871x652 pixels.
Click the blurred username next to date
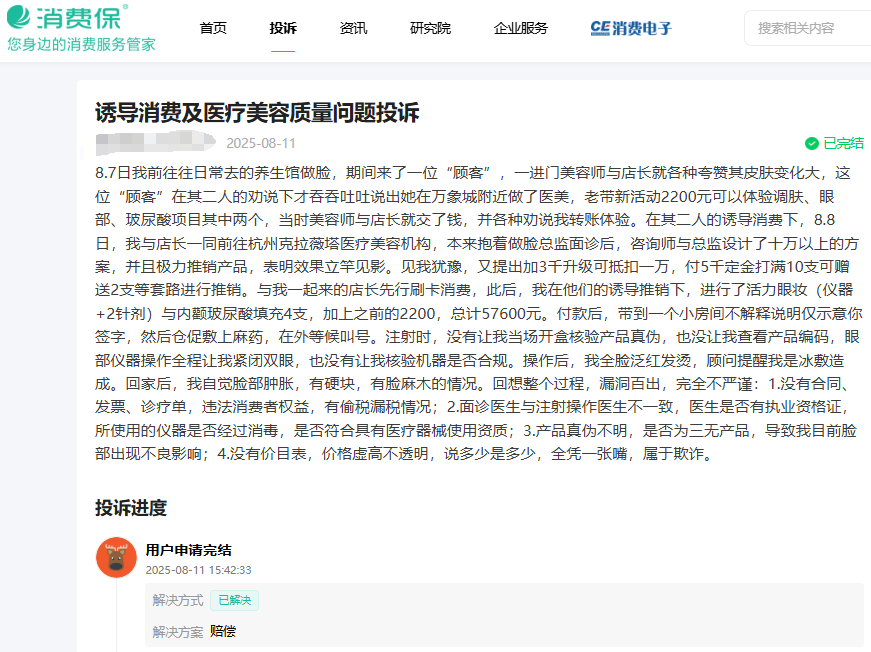click(x=156, y=143)
